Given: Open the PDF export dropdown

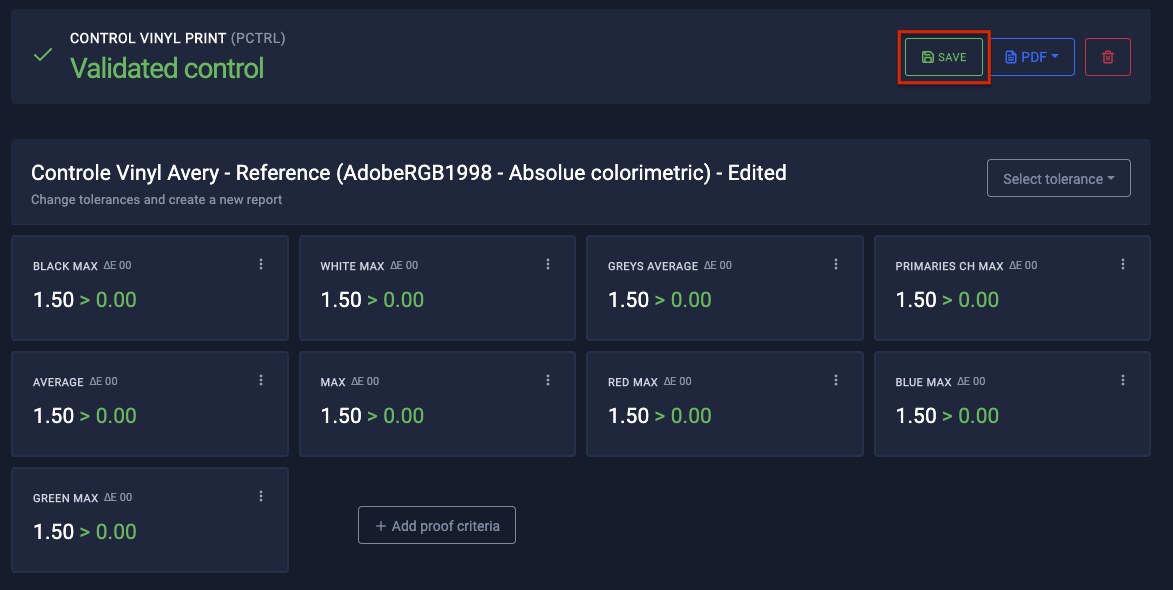Looking at the screenshot, I should (1032, 57).
